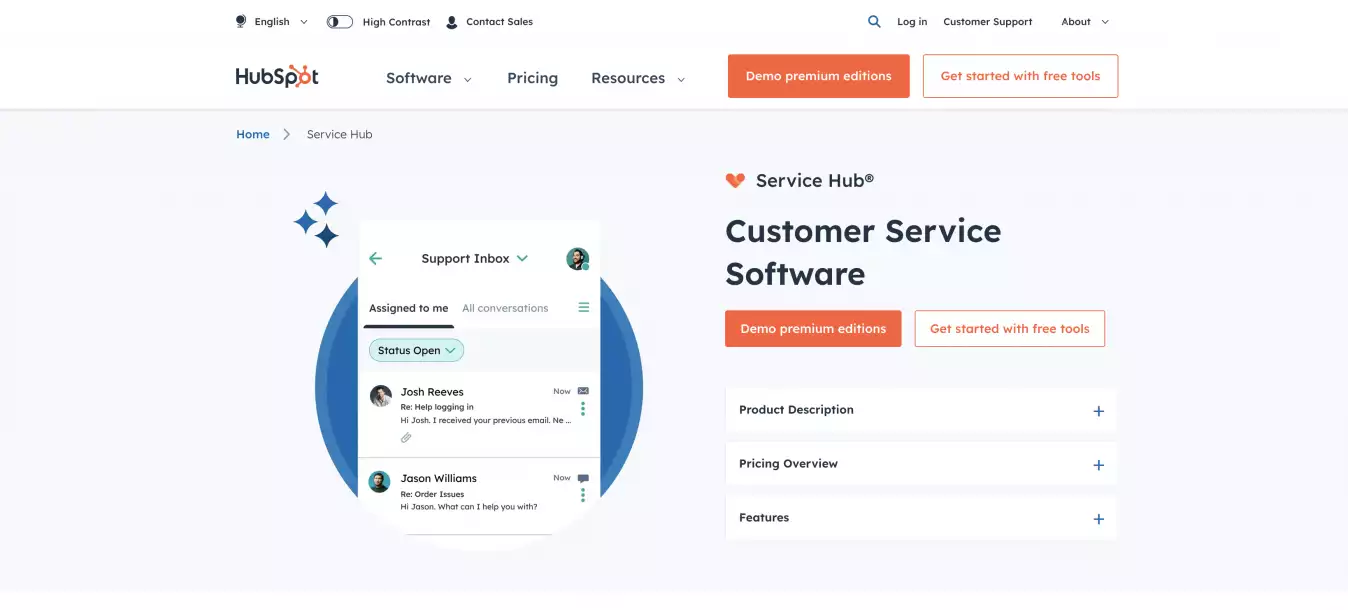Screen dimensions: 1348x610
Task: Click the 'Re: Order Issues' subject
Action: pos(433,494)
